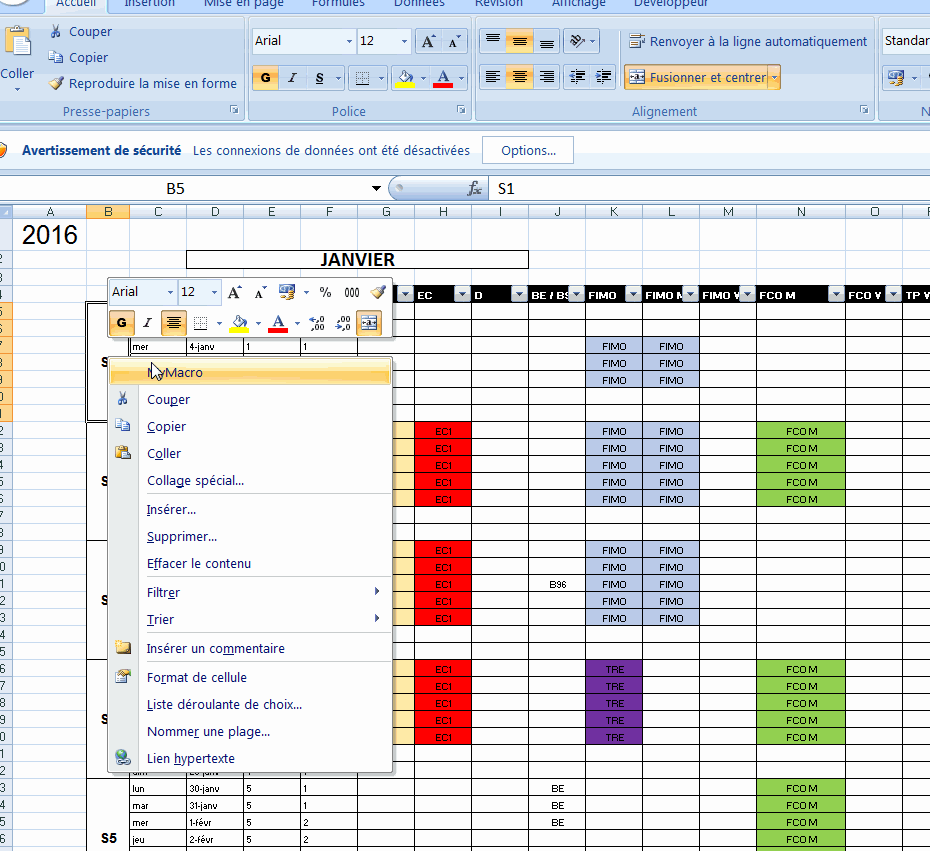Screen dimensions: 930x851
Task: Click Lien hypertexte in context menu
Action: 250,758
